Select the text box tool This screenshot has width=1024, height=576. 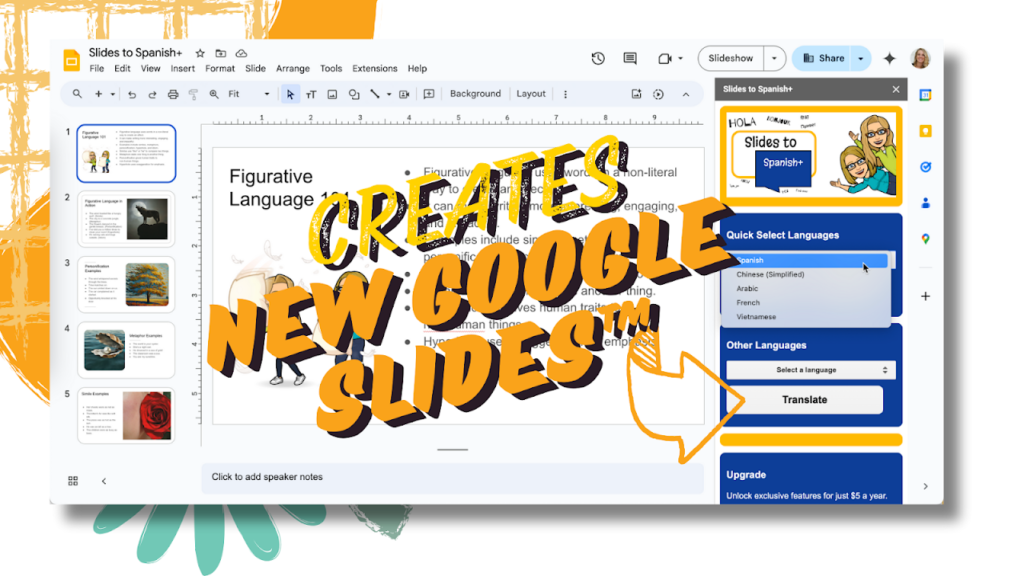tap(311, 94)
